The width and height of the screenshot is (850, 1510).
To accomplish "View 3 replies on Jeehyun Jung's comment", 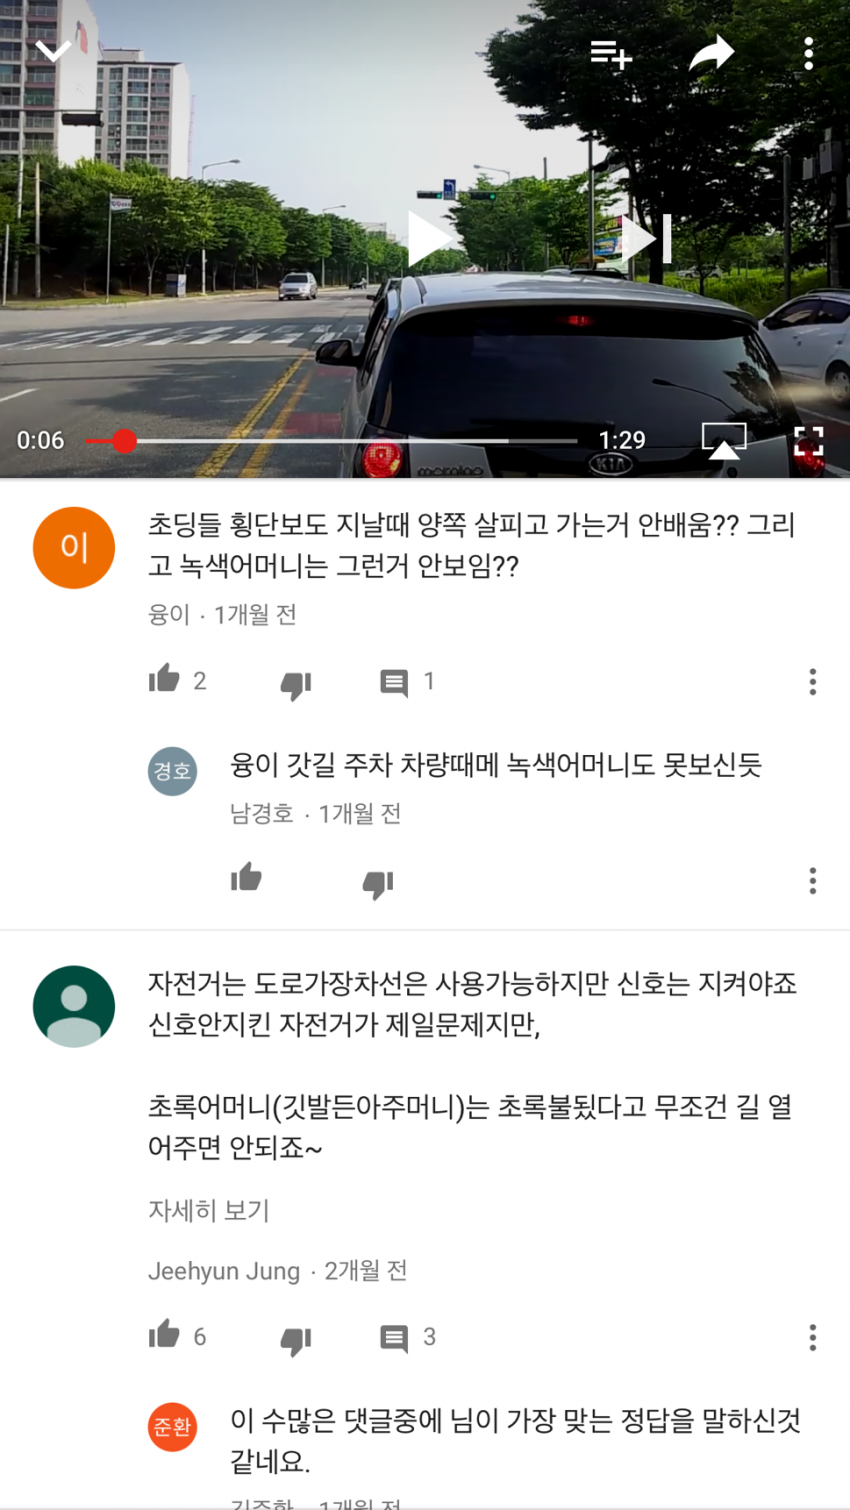I will click(x=394, y=1338).
